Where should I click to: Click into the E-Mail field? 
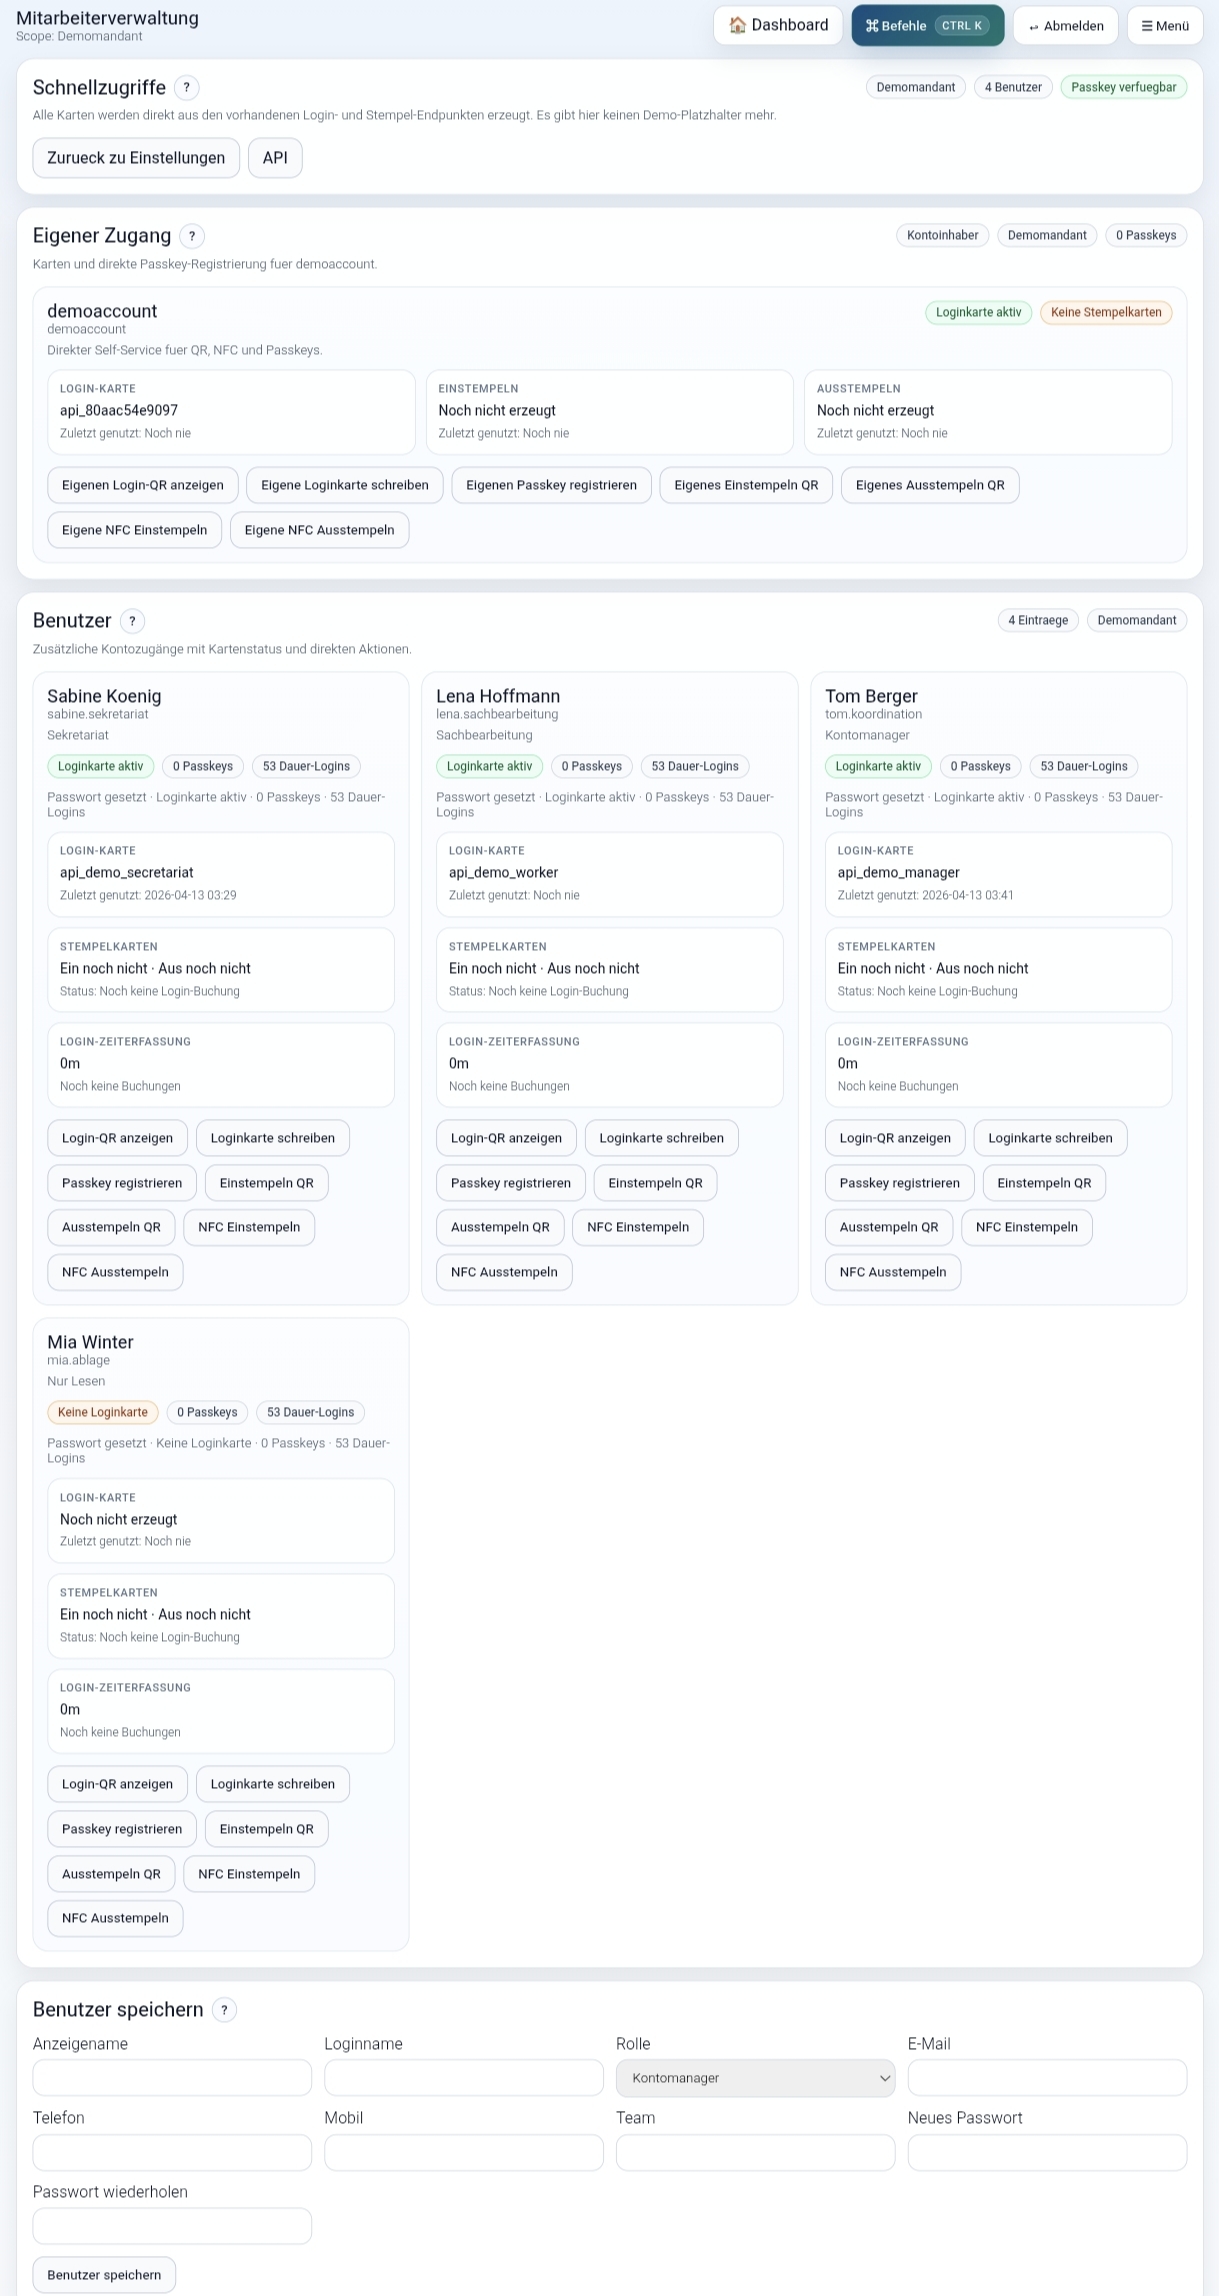(x=1046, y=2078)
